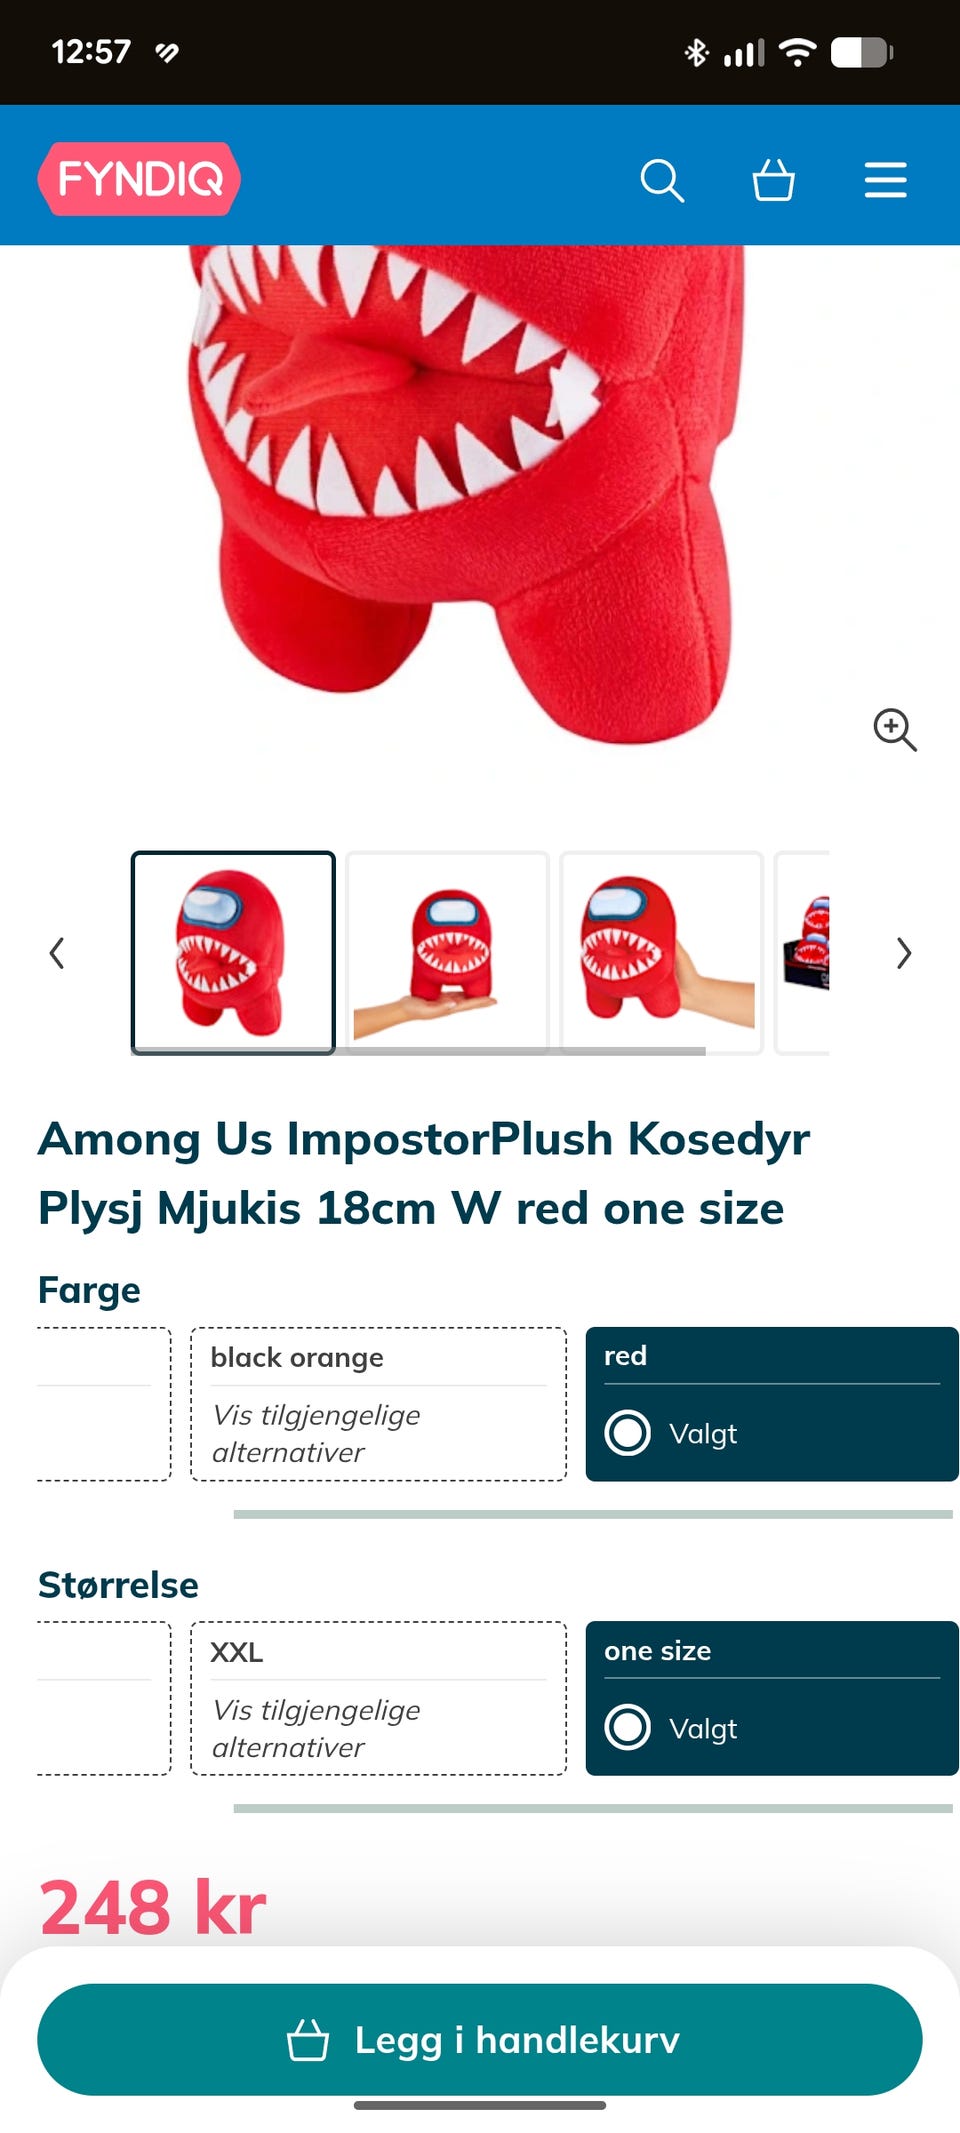The height and width of the screenshot is (2133, 960).
Task: Select the one size radio option
Action: [x=628, y=1727]
